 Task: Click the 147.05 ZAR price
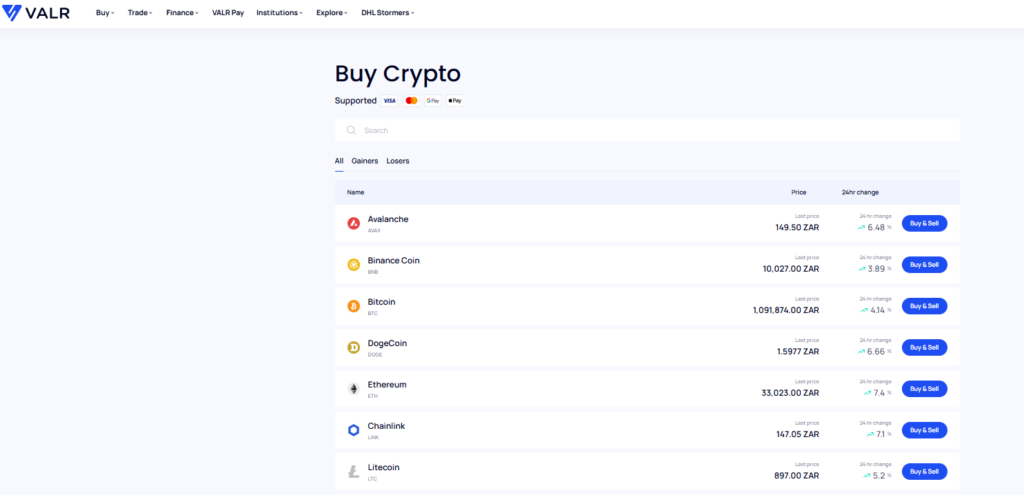point(797,434)
